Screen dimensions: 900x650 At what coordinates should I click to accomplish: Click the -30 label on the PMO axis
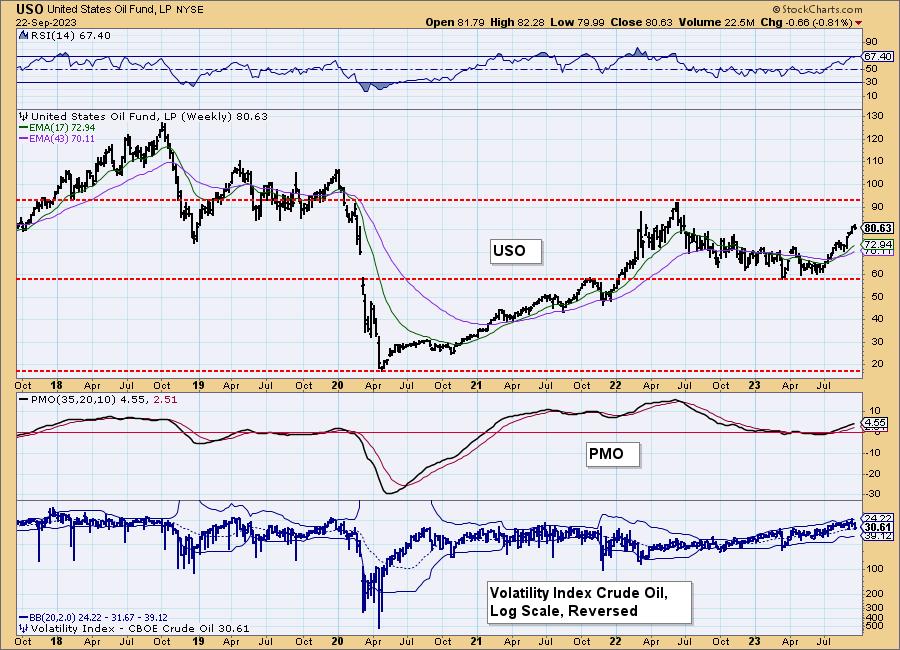pos(874,494)
